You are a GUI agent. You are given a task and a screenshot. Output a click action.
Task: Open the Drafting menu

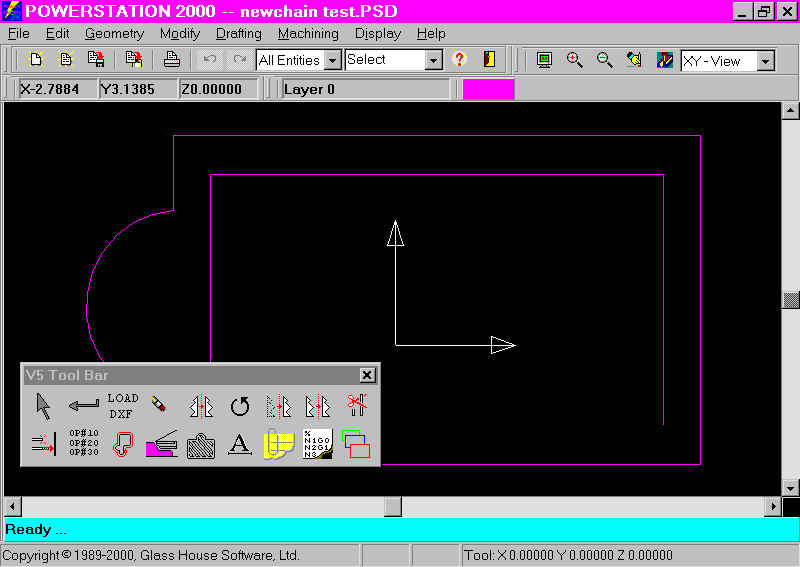(239, 34)
